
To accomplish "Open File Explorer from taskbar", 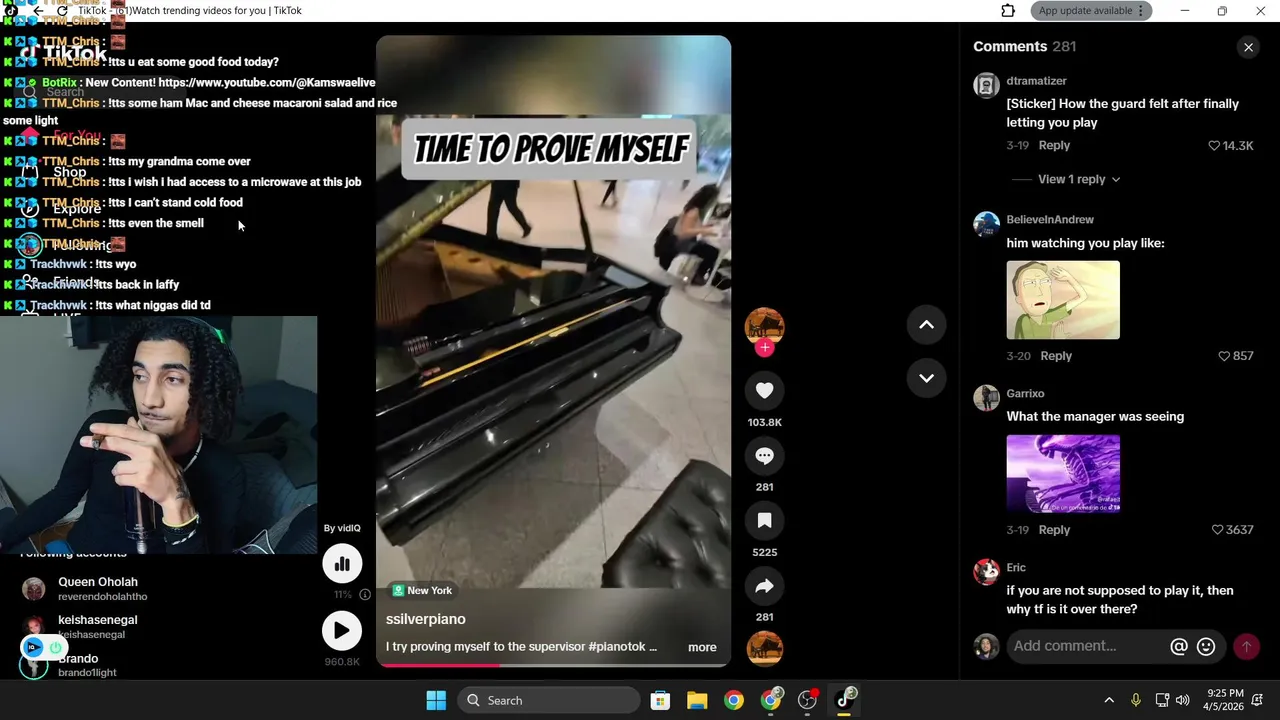I will coord(697,701).
